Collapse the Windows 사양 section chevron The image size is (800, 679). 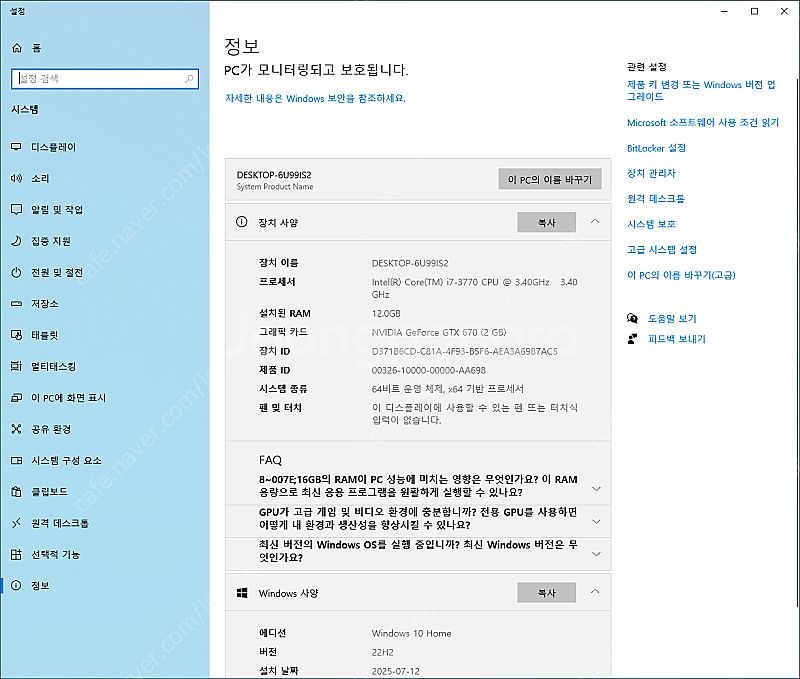tap(595, 592)
